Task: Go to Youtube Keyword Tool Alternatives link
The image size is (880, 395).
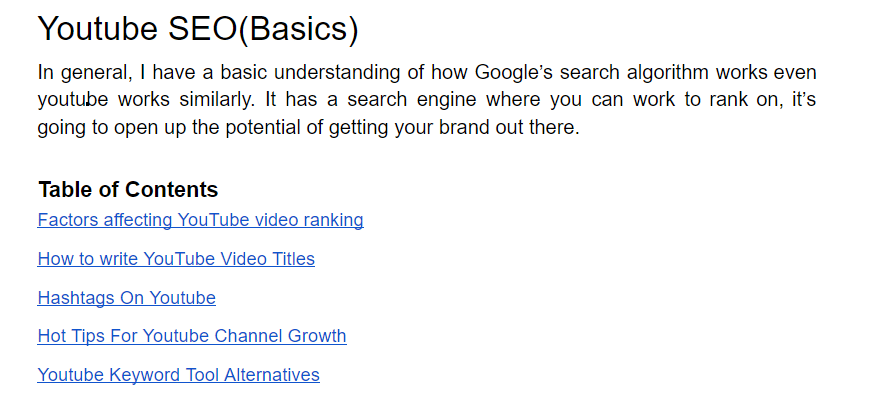Action: [x=178, y=374]
